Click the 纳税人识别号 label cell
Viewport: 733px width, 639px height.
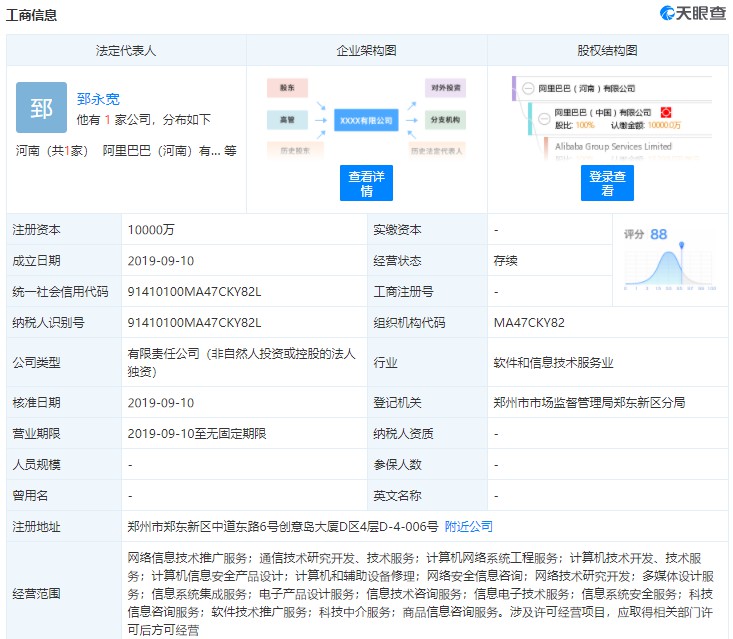[64, 322]
